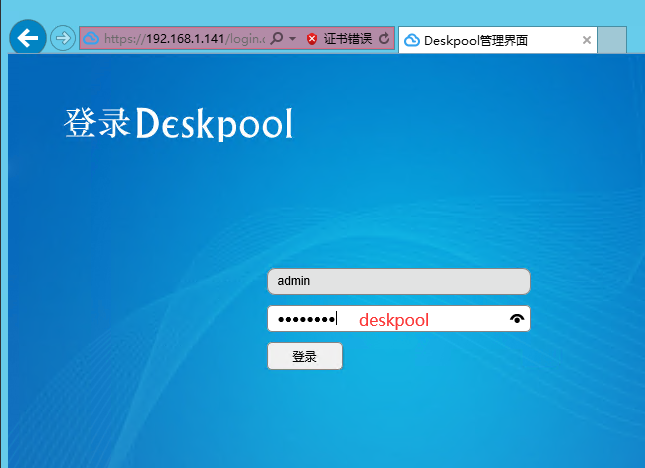Focus the address bar URL 192.168.1.141
This screenshot has height=468, width=645.
pyautogui.click(x=184, y=39)
